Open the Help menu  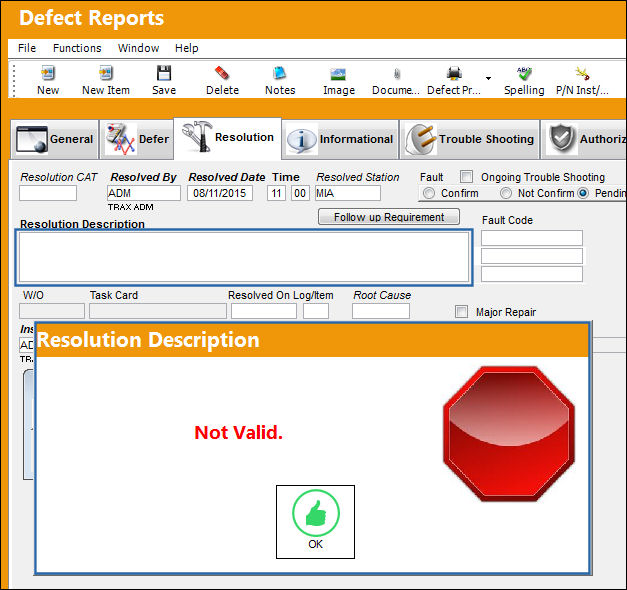click(x=186, y=48)
